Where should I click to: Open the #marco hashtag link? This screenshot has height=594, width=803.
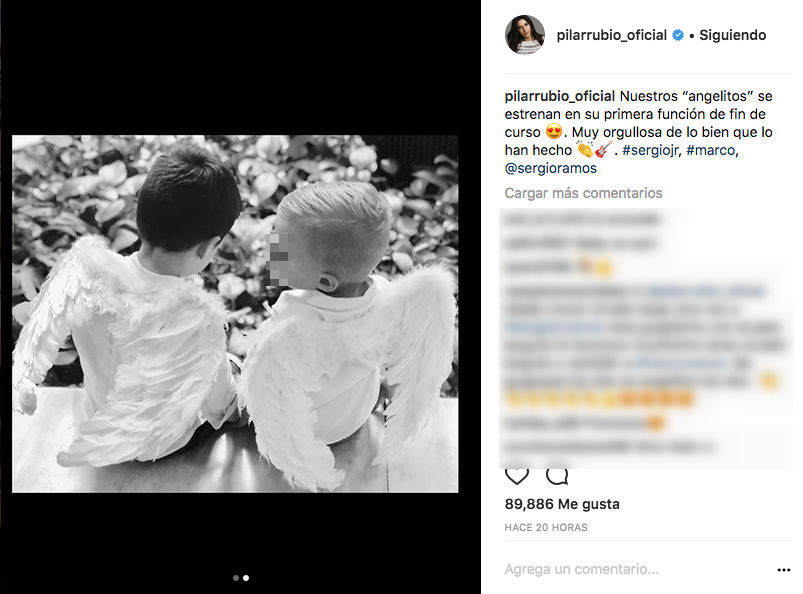[x=711, y=150]
